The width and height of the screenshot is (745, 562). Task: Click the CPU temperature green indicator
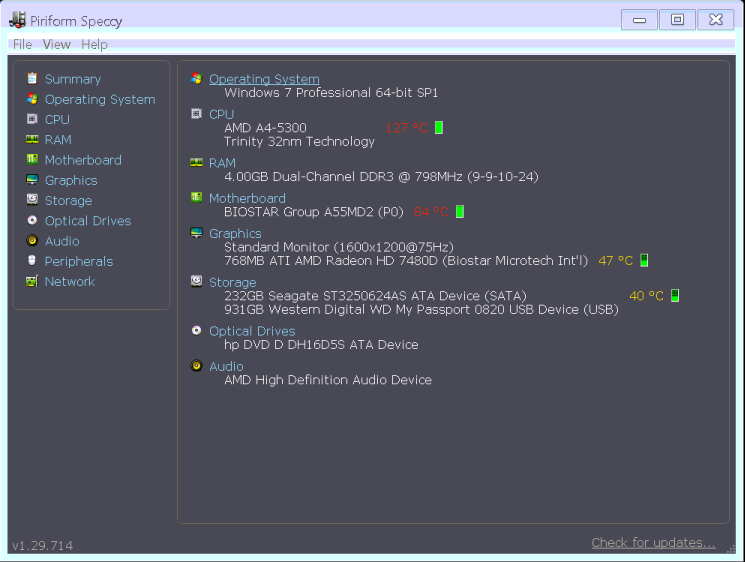(439, 127)
